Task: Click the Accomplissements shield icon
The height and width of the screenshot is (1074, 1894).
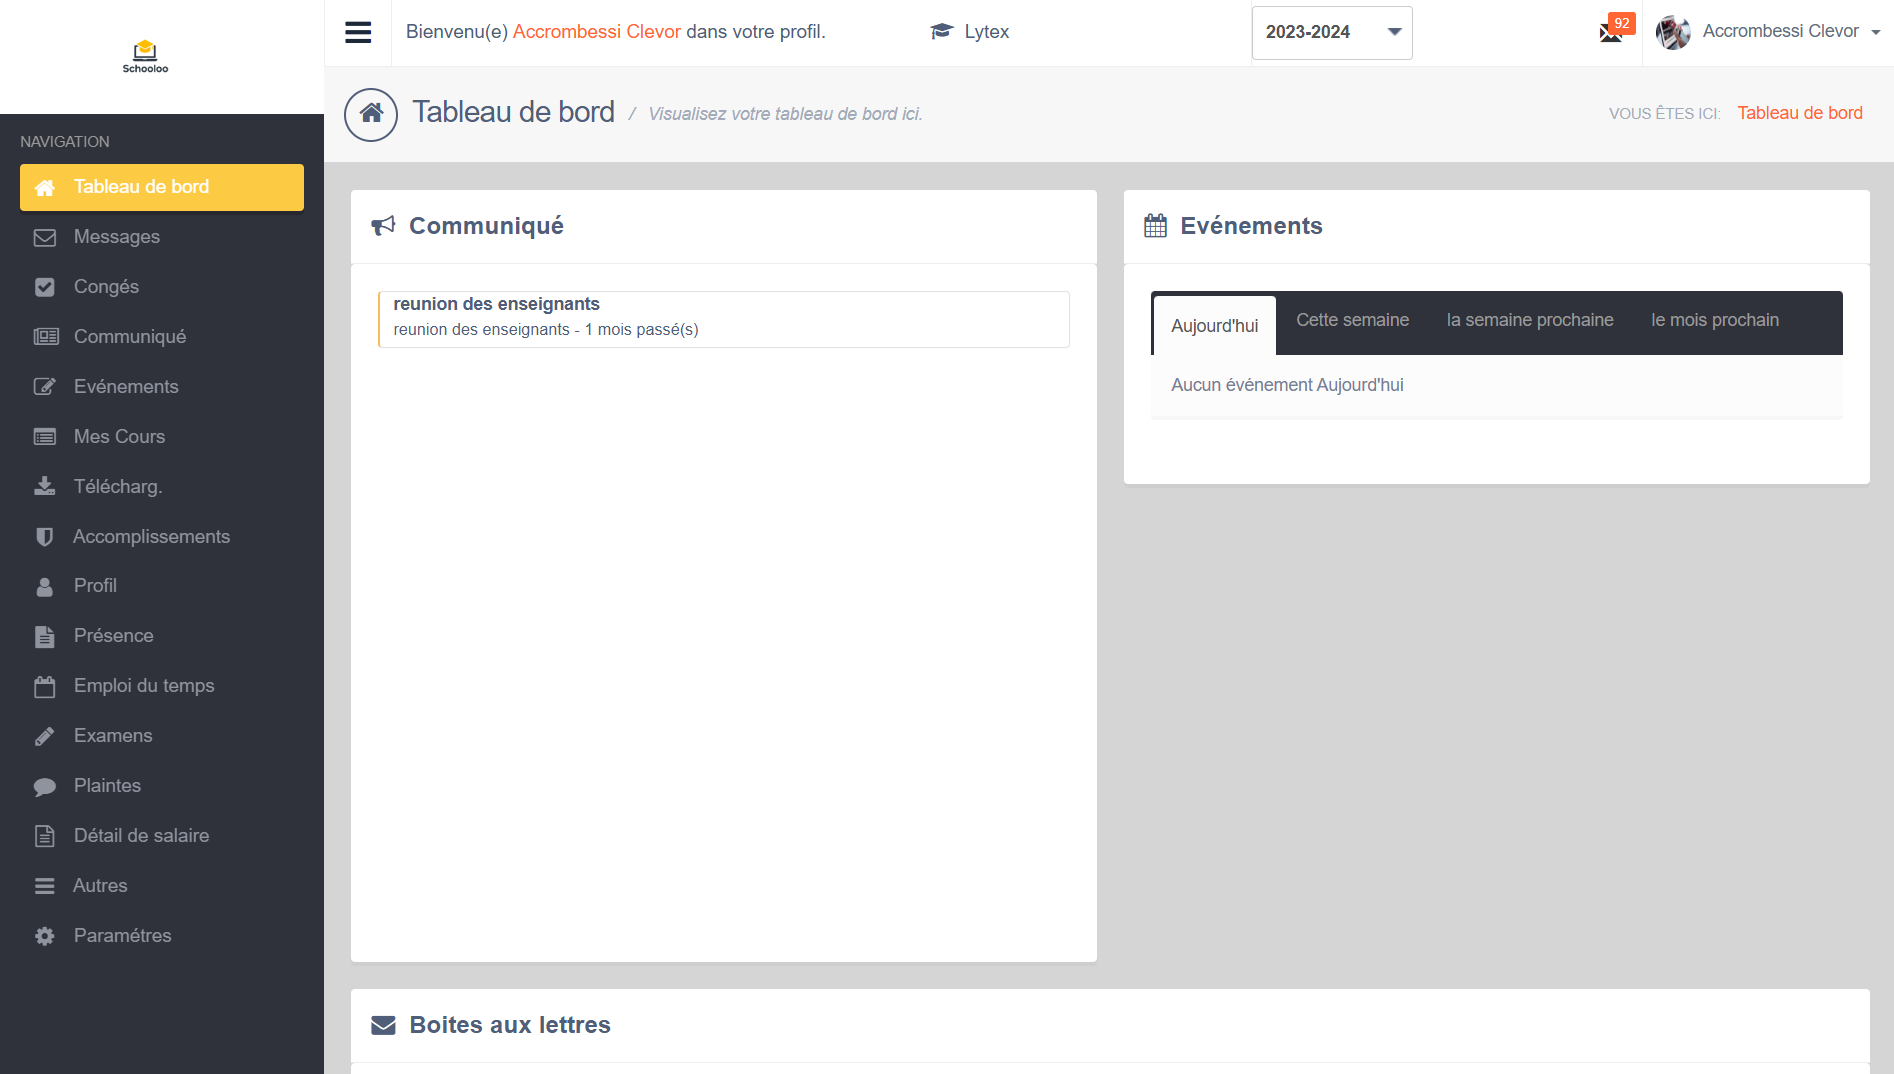Action: (45, 537)
